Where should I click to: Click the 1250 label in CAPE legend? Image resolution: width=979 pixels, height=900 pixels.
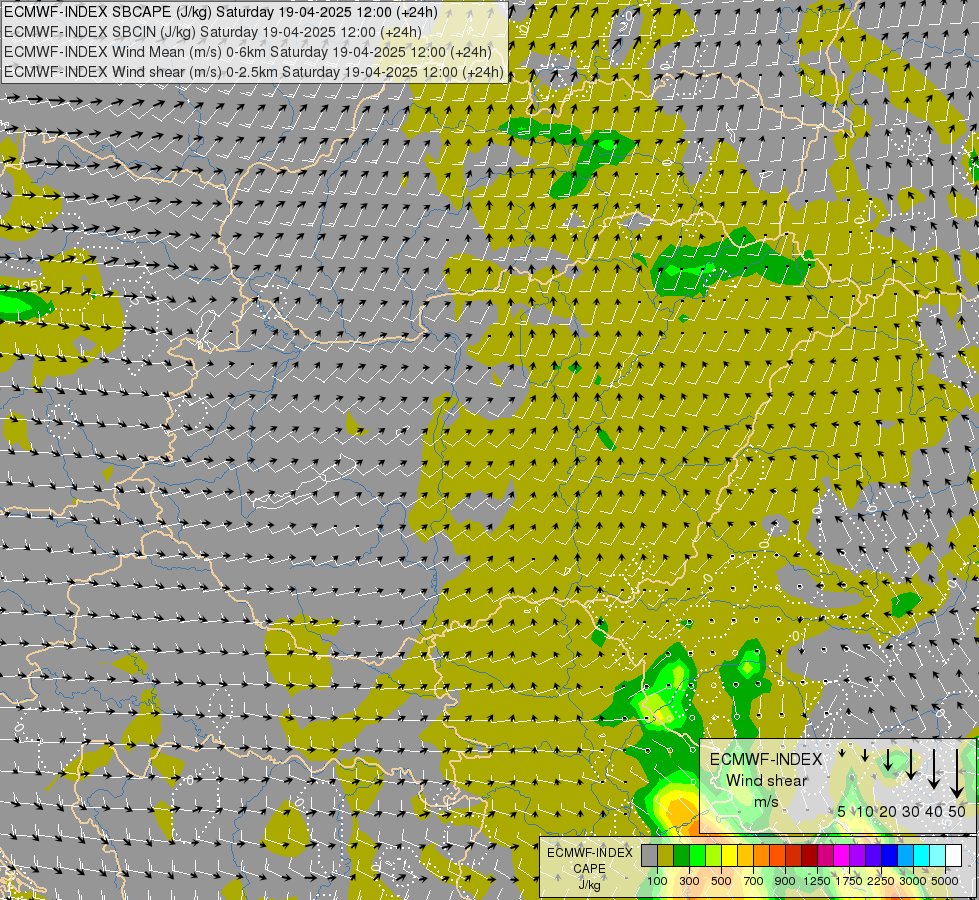(x=817, y=881)
